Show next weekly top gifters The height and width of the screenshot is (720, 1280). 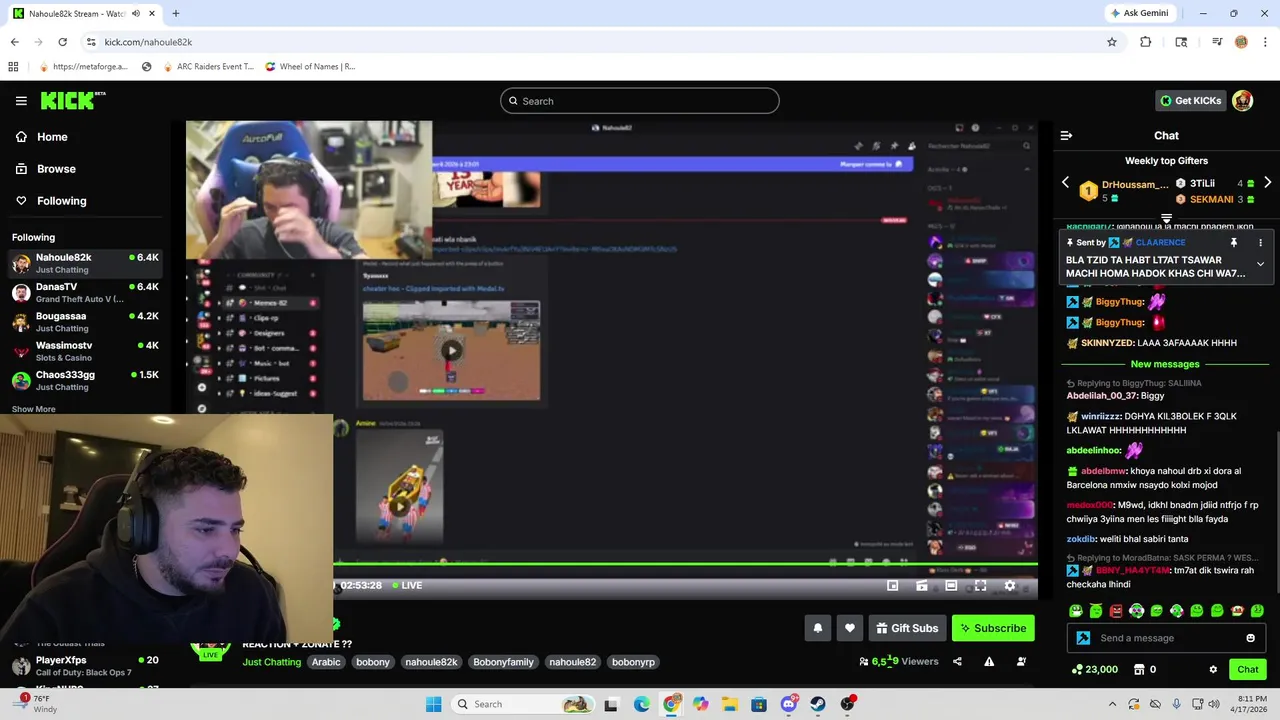1267,183
